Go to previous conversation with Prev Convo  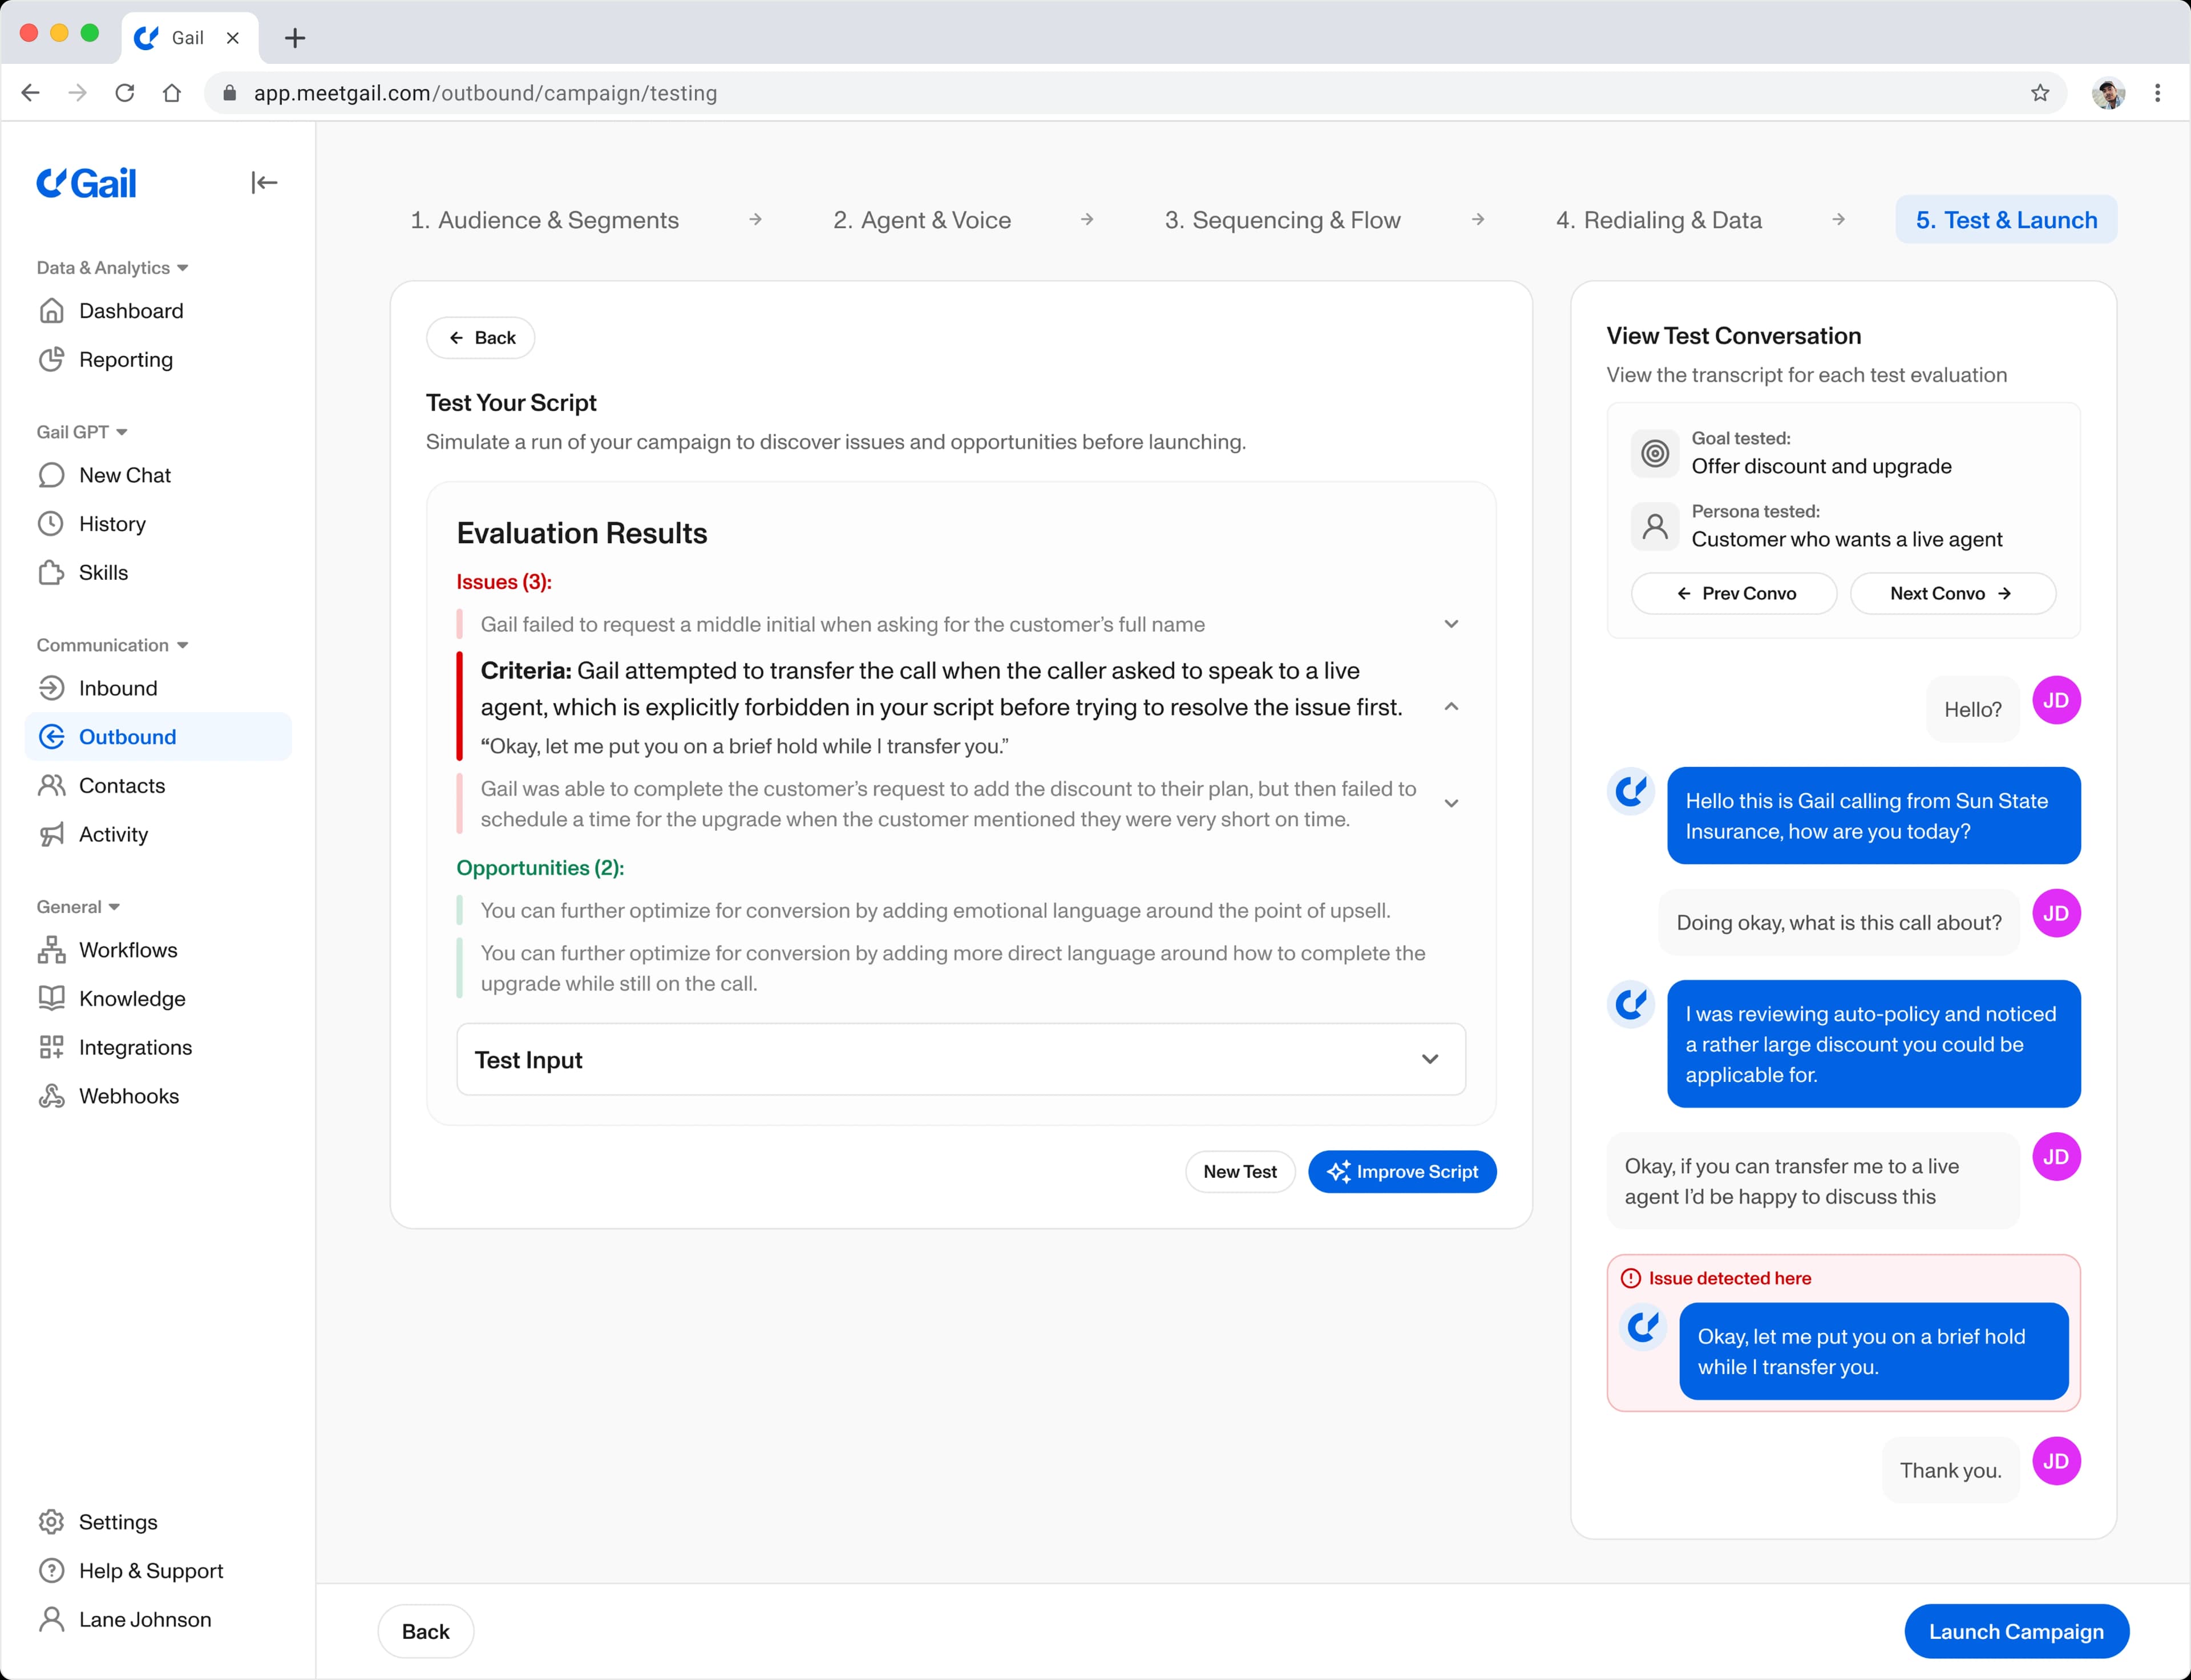1734,594
